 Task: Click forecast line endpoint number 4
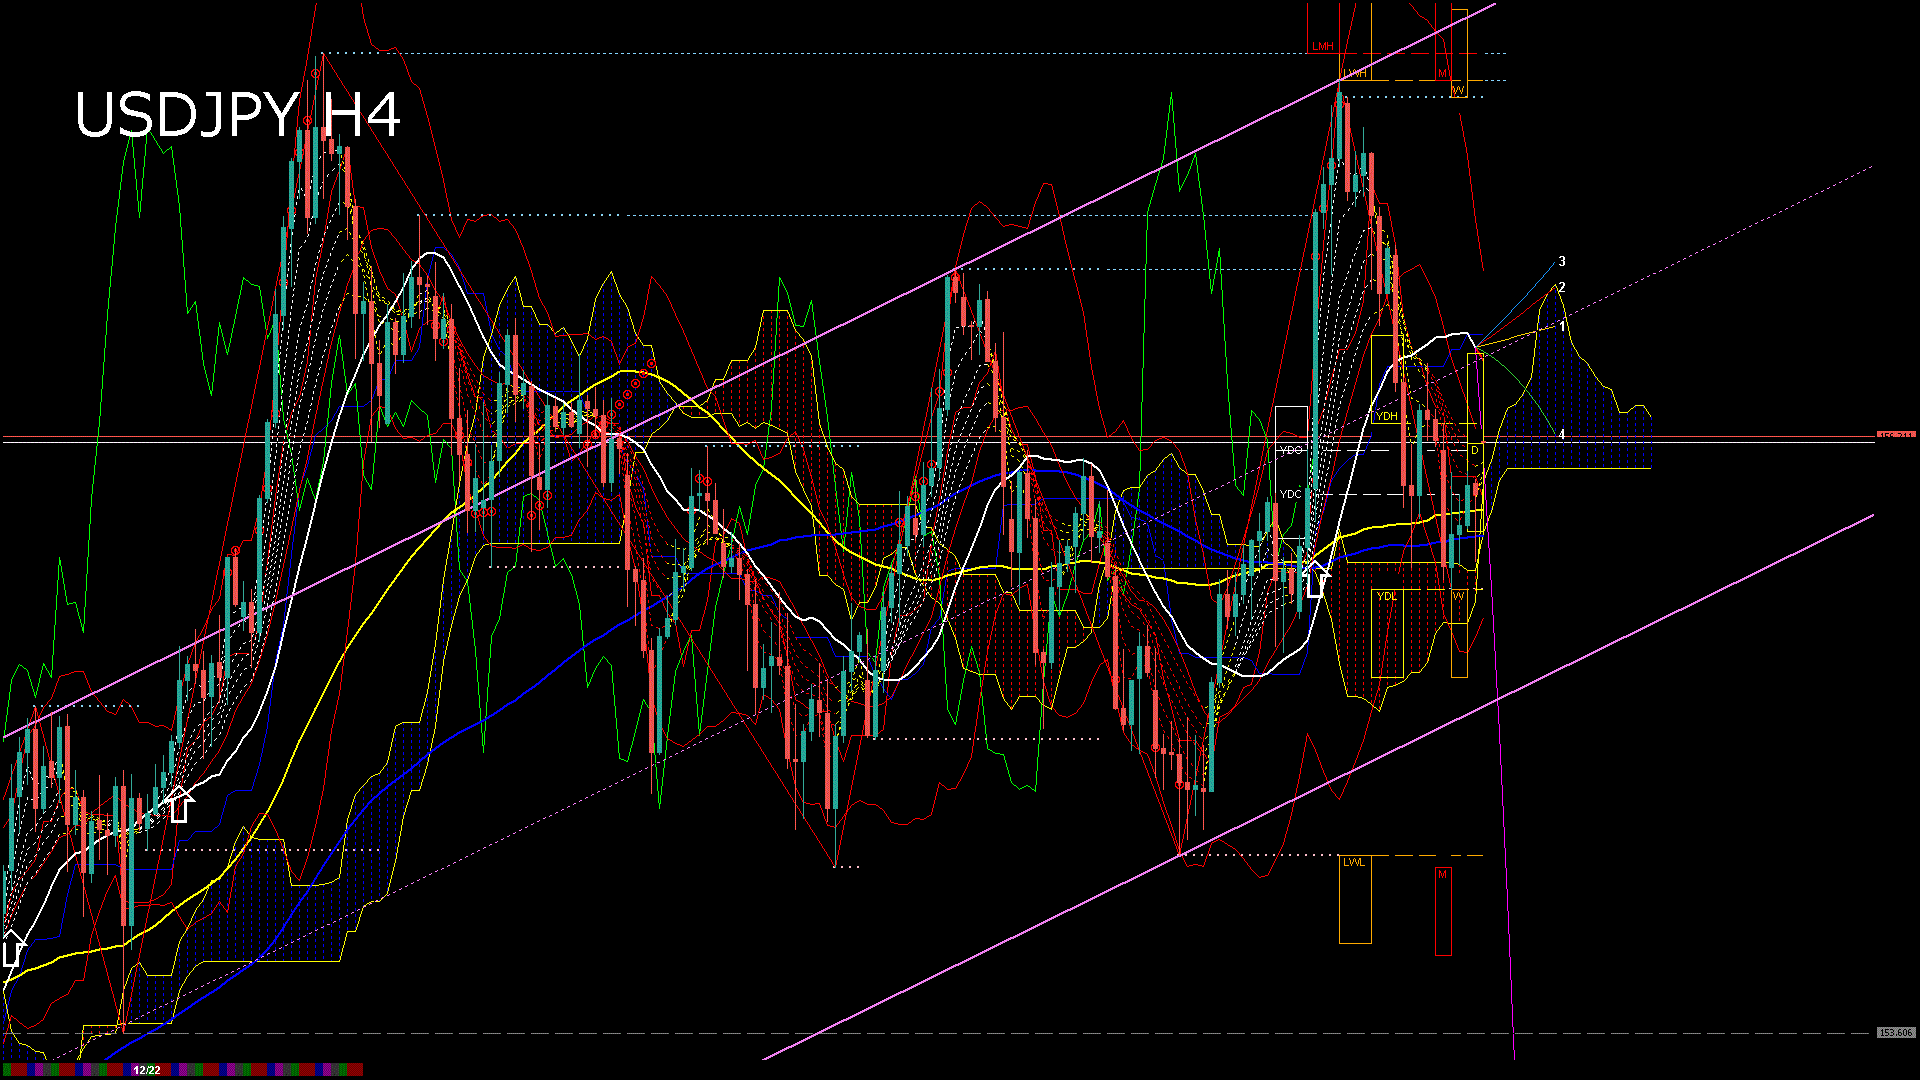tap(1562, 435)
